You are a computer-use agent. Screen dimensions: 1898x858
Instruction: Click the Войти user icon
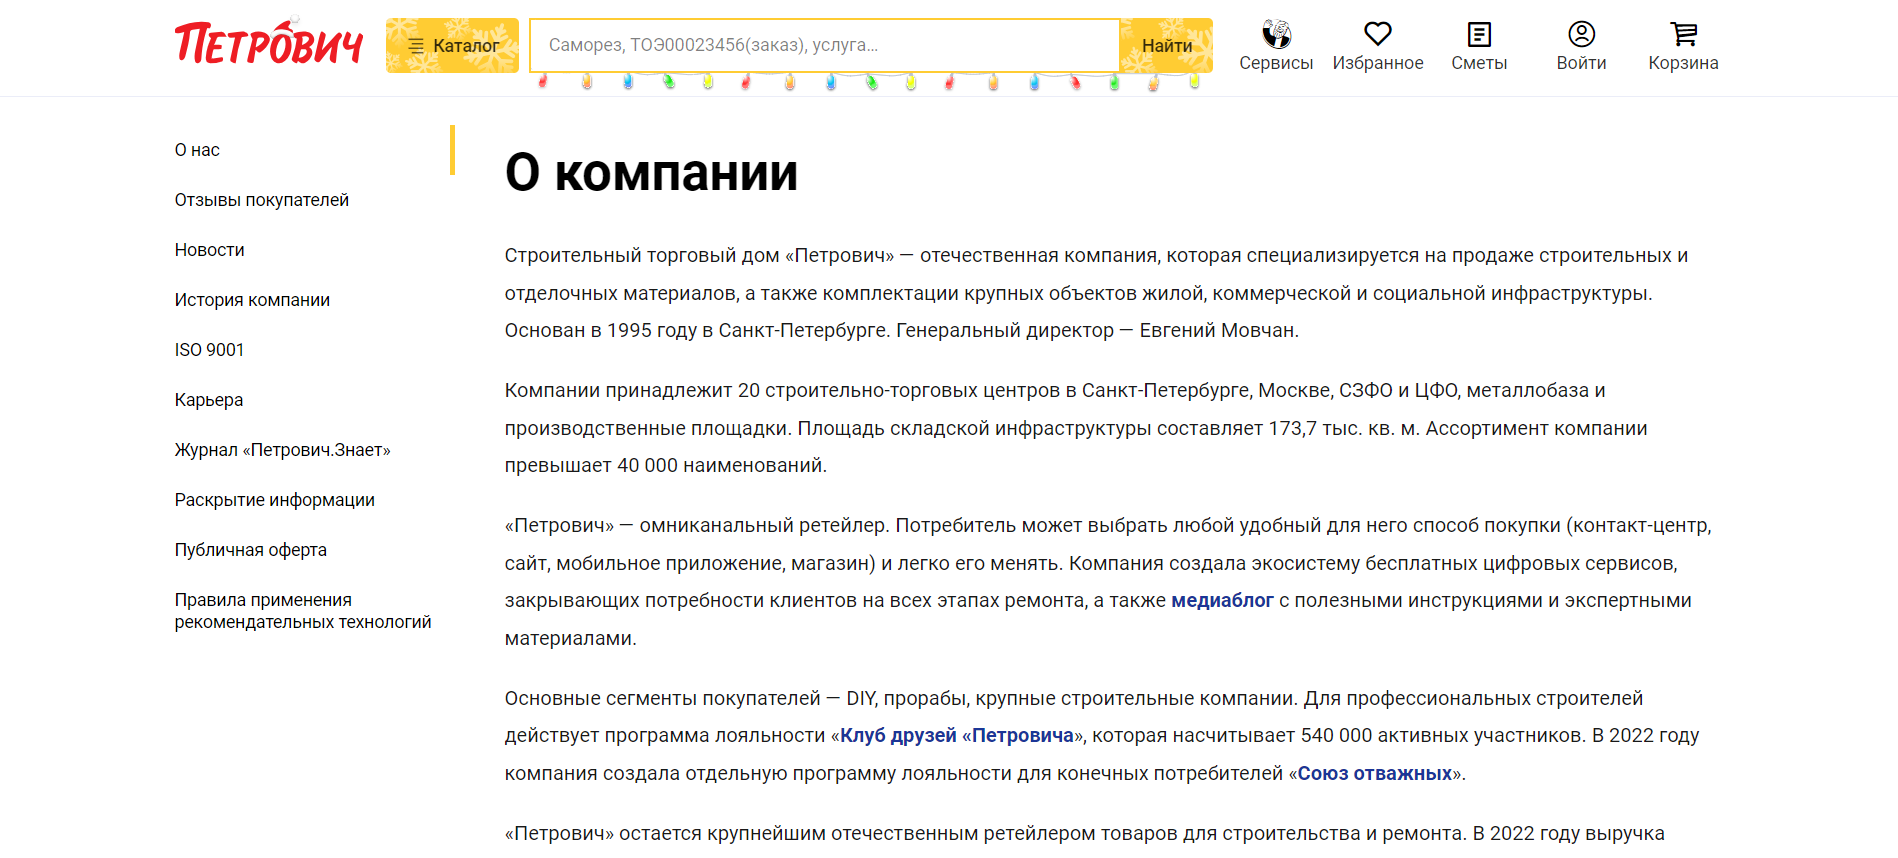point(1581,35)
